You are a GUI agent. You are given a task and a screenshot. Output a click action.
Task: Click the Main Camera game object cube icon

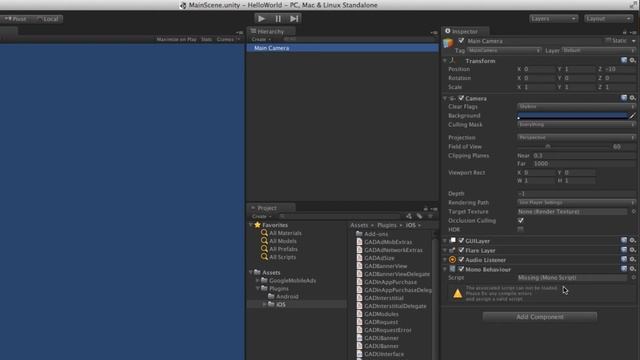449,43
